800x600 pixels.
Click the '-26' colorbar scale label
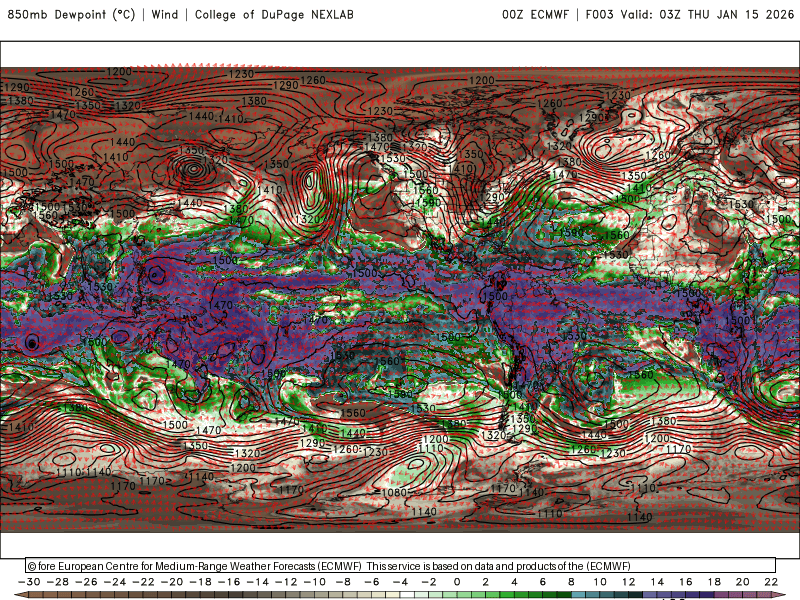(x=86, y=582)
